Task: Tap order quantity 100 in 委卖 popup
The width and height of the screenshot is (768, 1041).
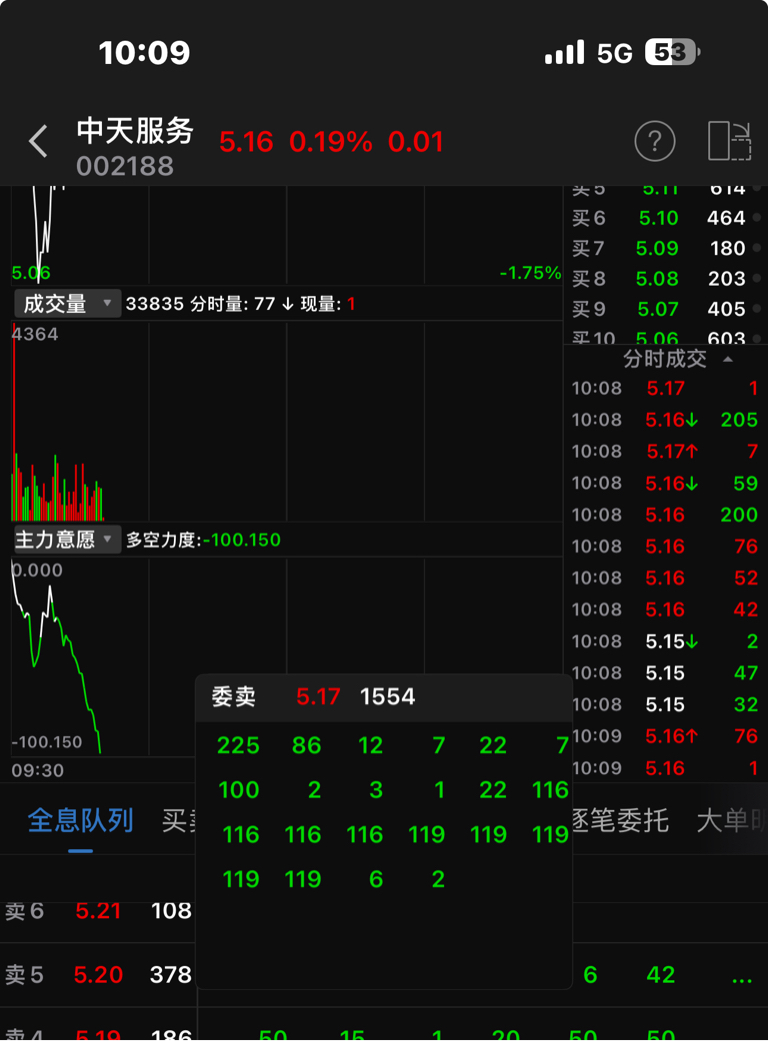Action: pyautogui.click(x=238, y=789)
